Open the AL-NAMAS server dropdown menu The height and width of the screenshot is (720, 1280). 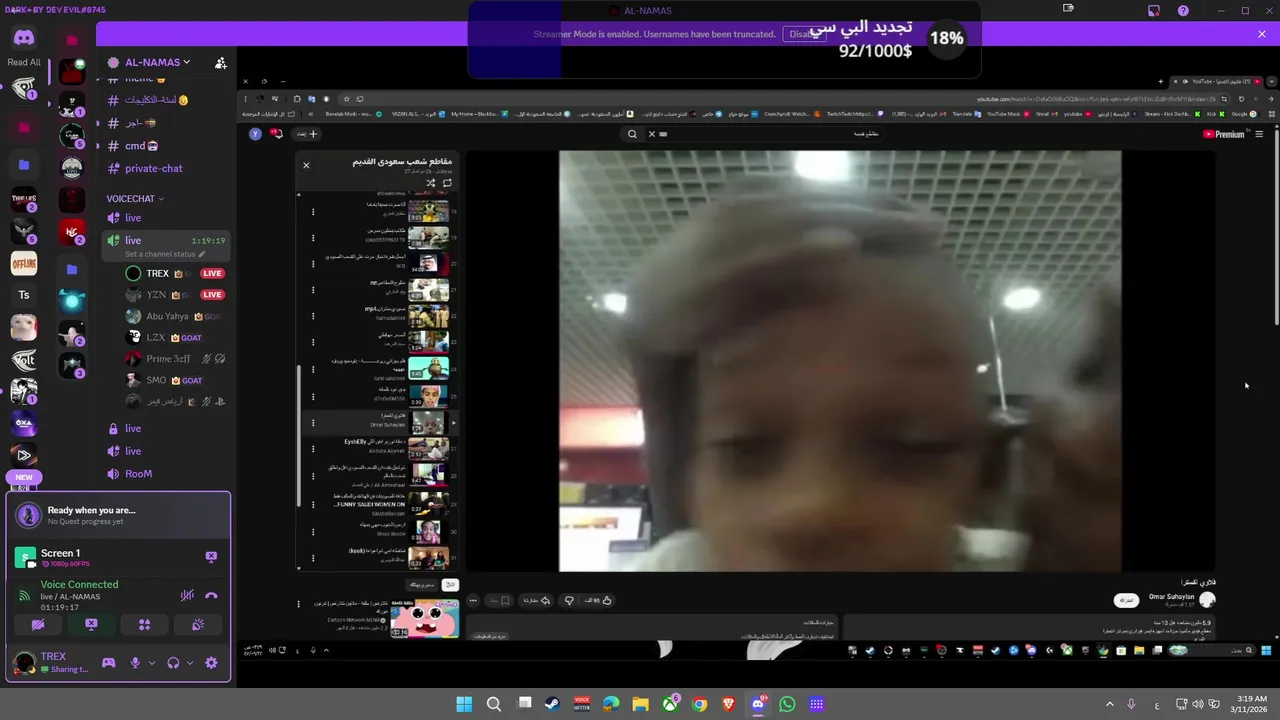coord(157,62)
